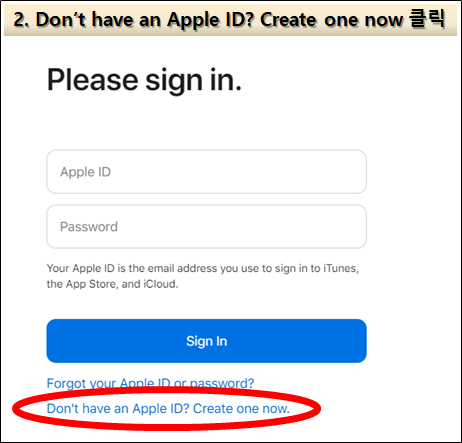
Task: Click Don't have an Apple ID text
Action: pyautogui.click(x=118, y=408)
